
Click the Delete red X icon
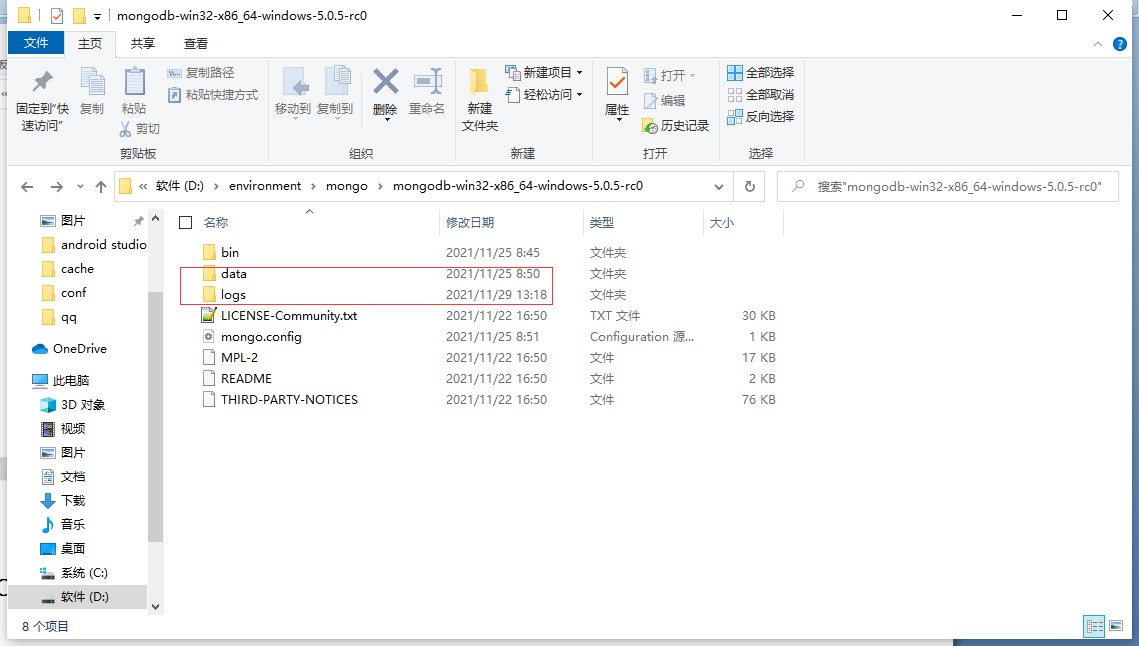pos(386,81)
